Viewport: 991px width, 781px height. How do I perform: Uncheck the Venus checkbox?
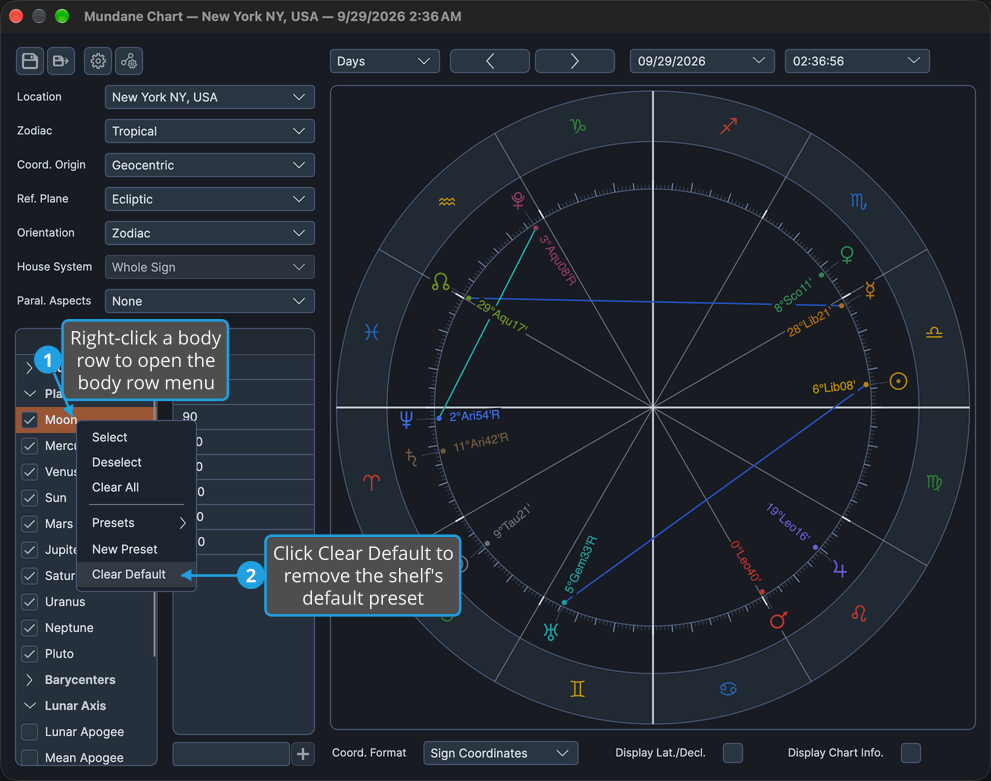tap(30, 472)
